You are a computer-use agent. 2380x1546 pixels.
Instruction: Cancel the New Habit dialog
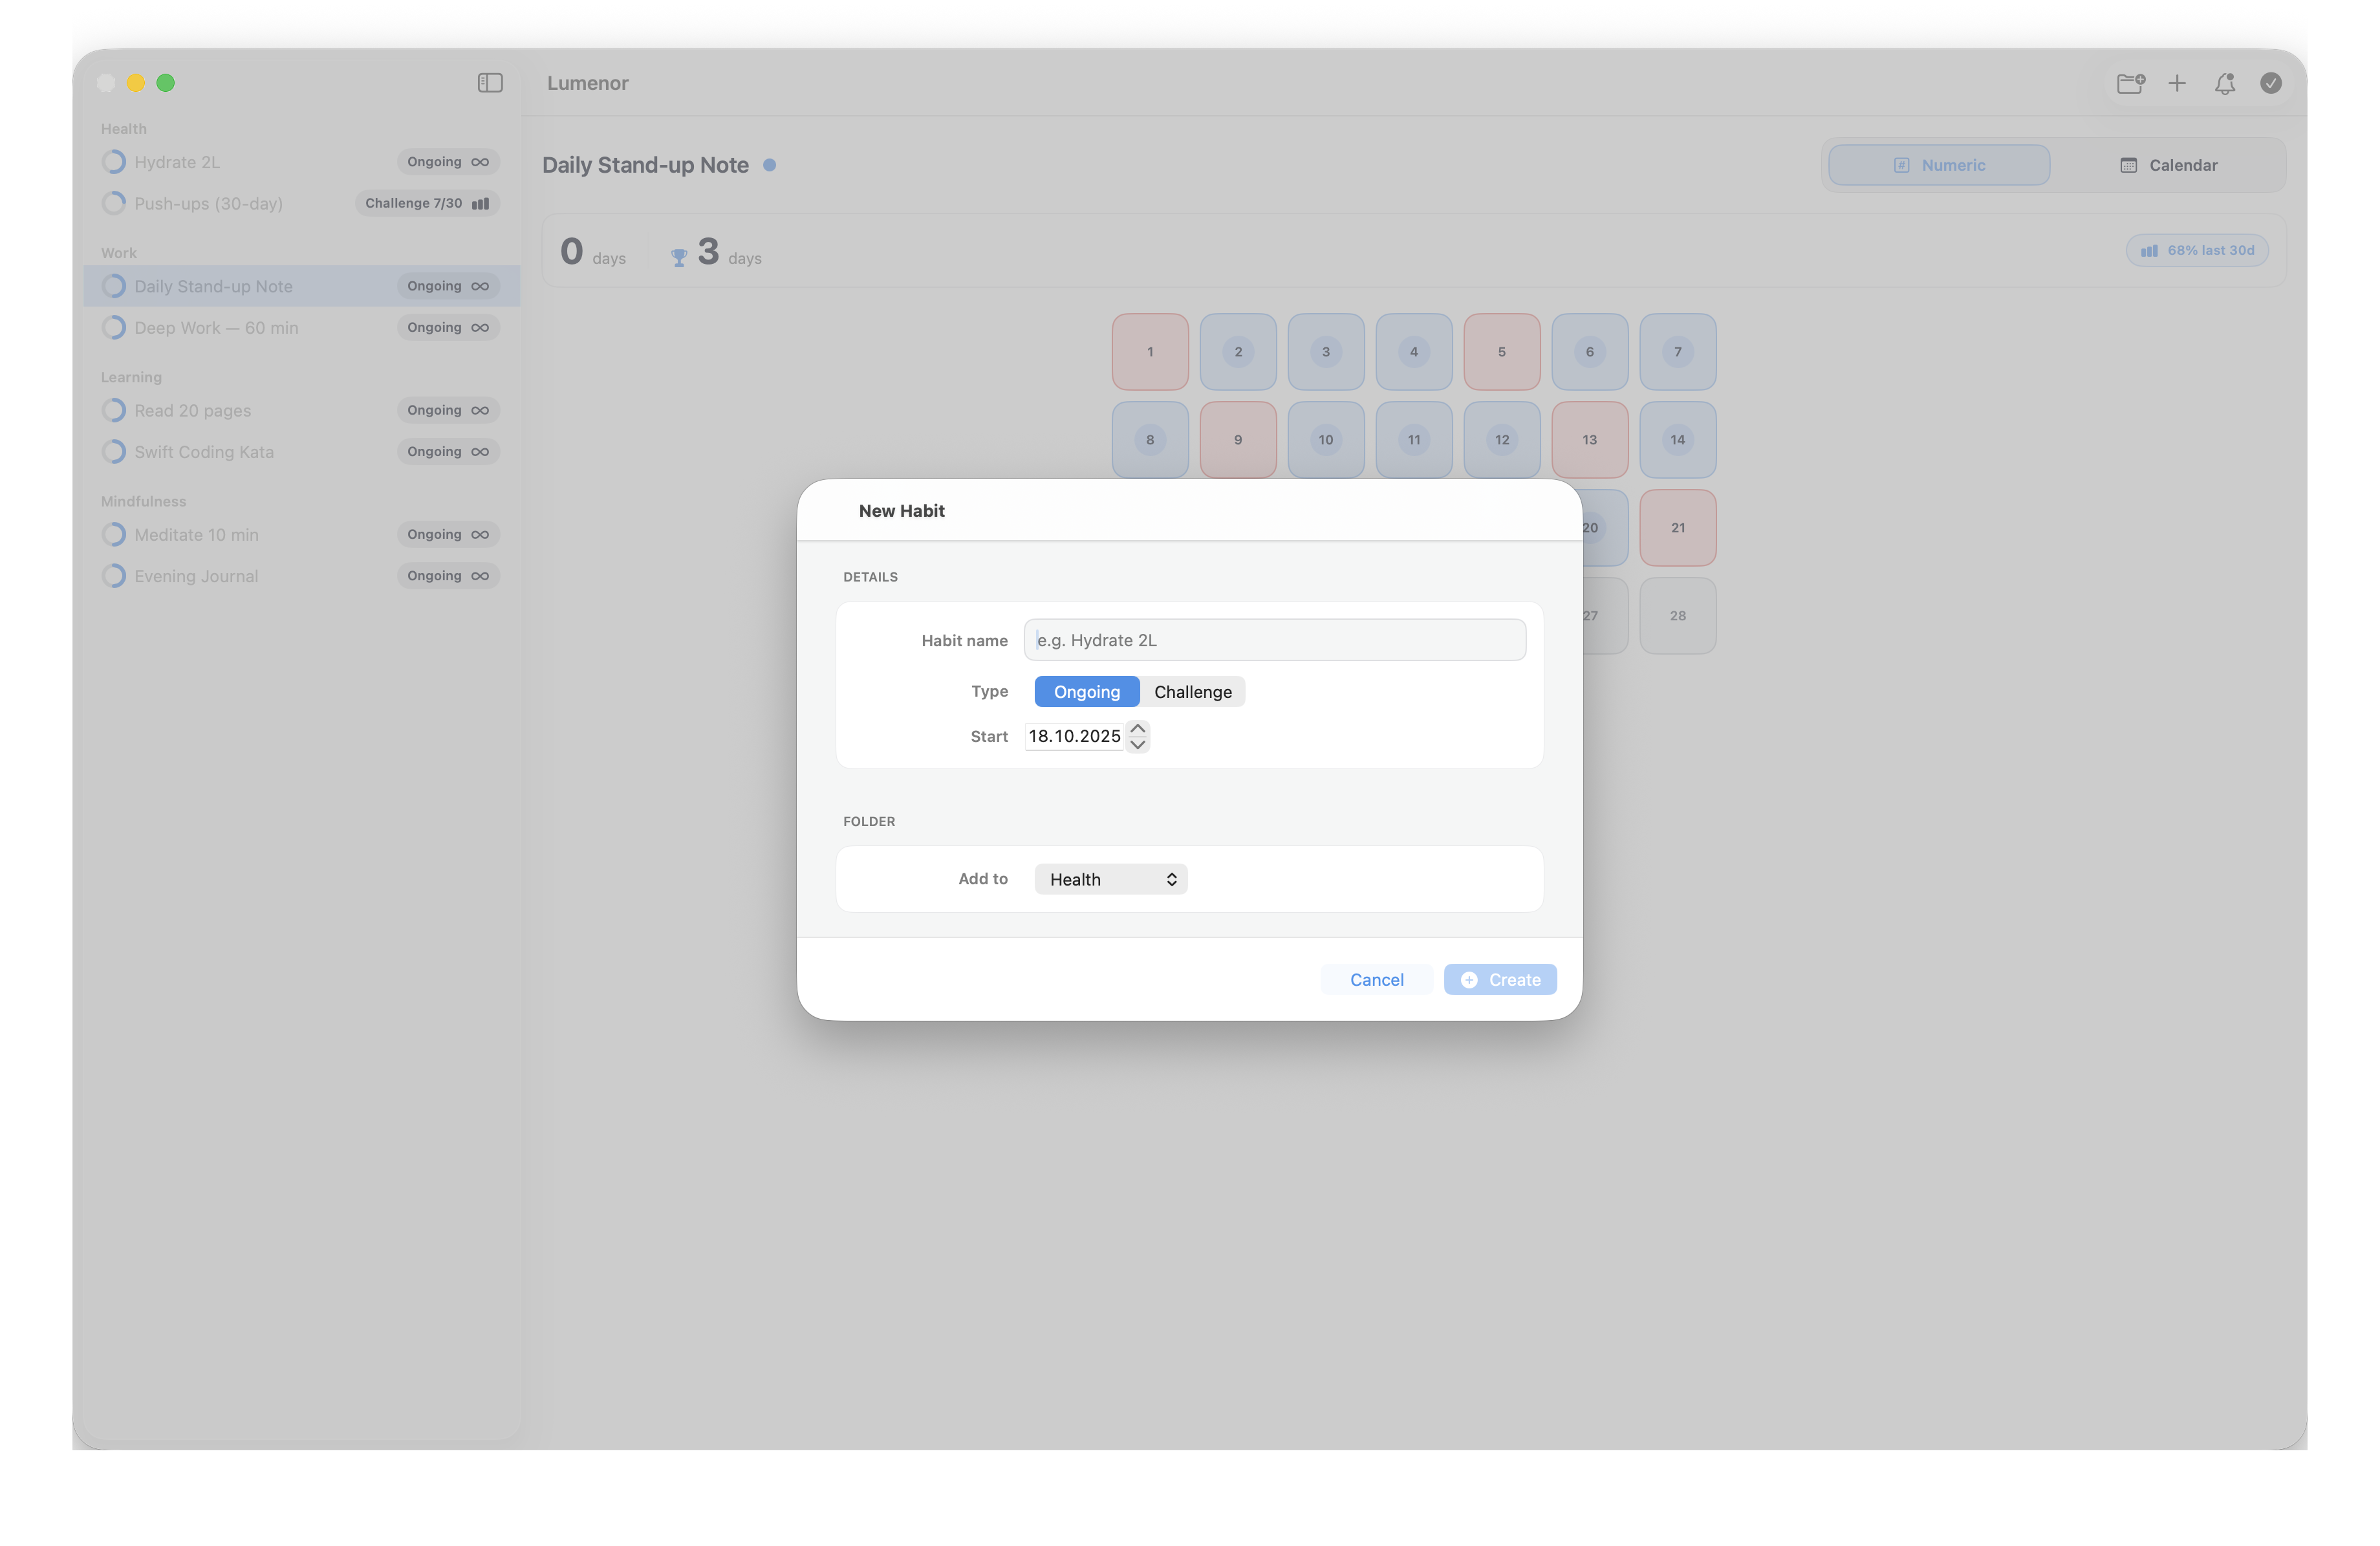(1376, 979)
